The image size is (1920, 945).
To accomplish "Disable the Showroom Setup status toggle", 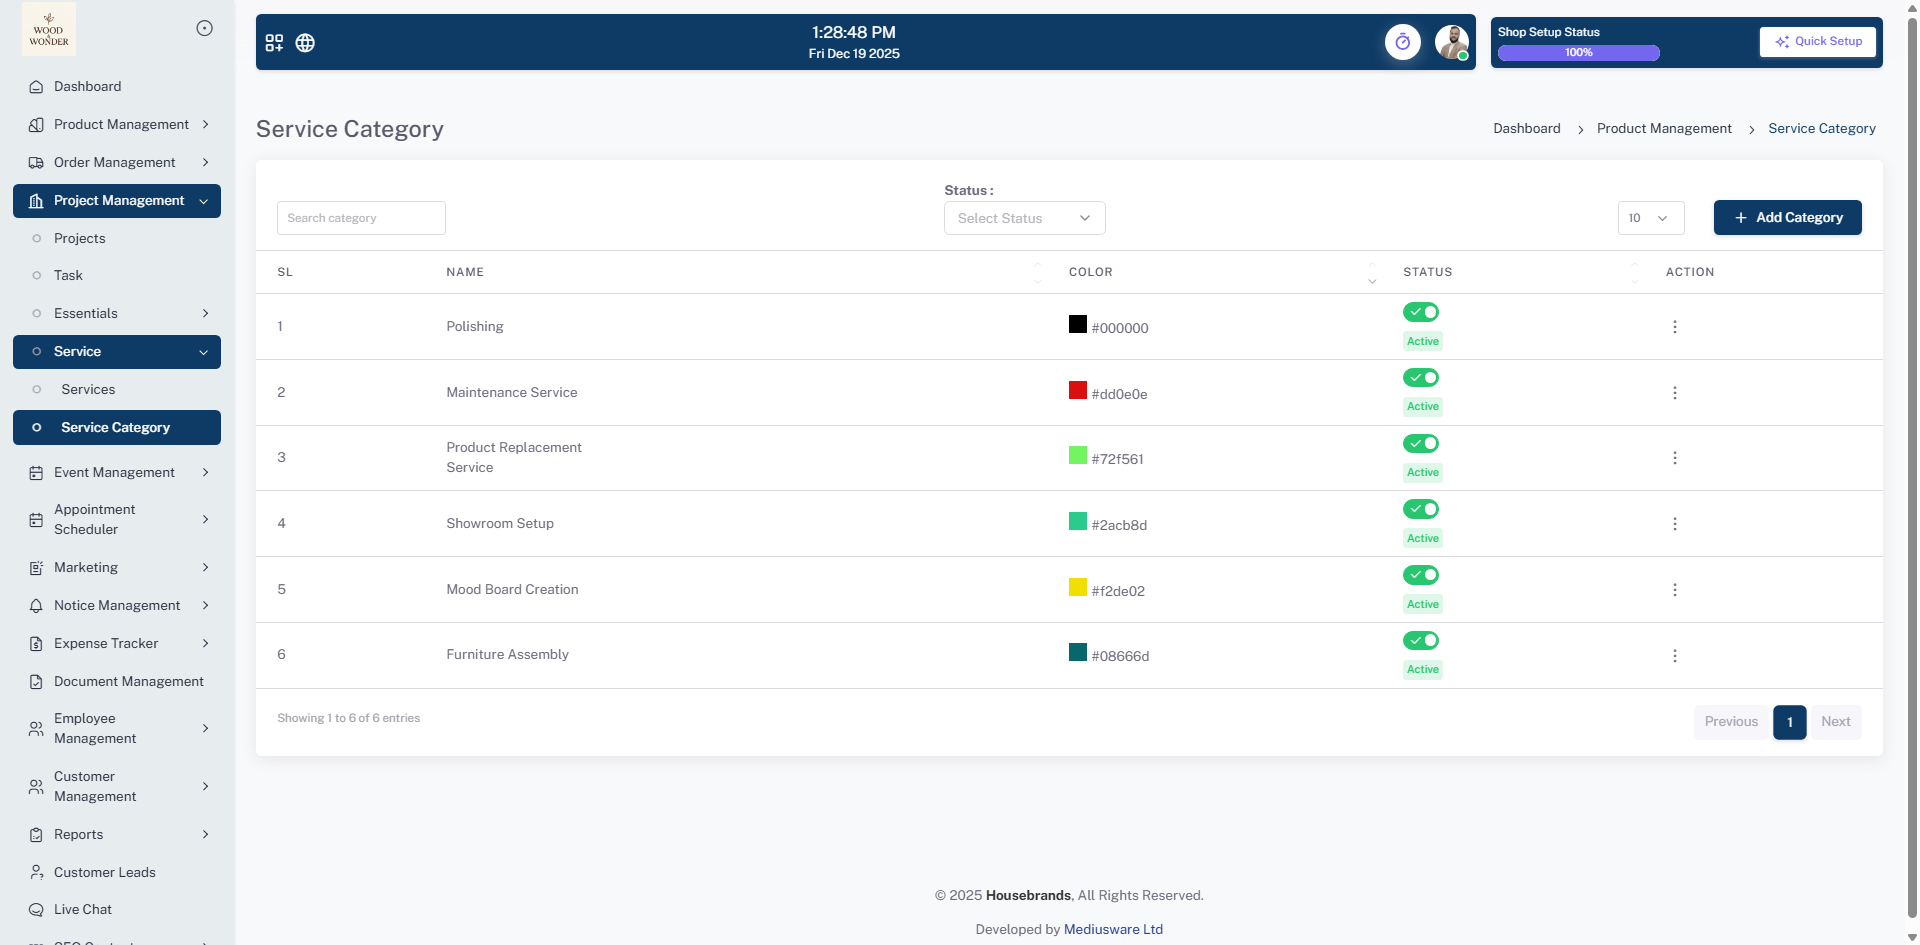I will (x=1420, y=509).
